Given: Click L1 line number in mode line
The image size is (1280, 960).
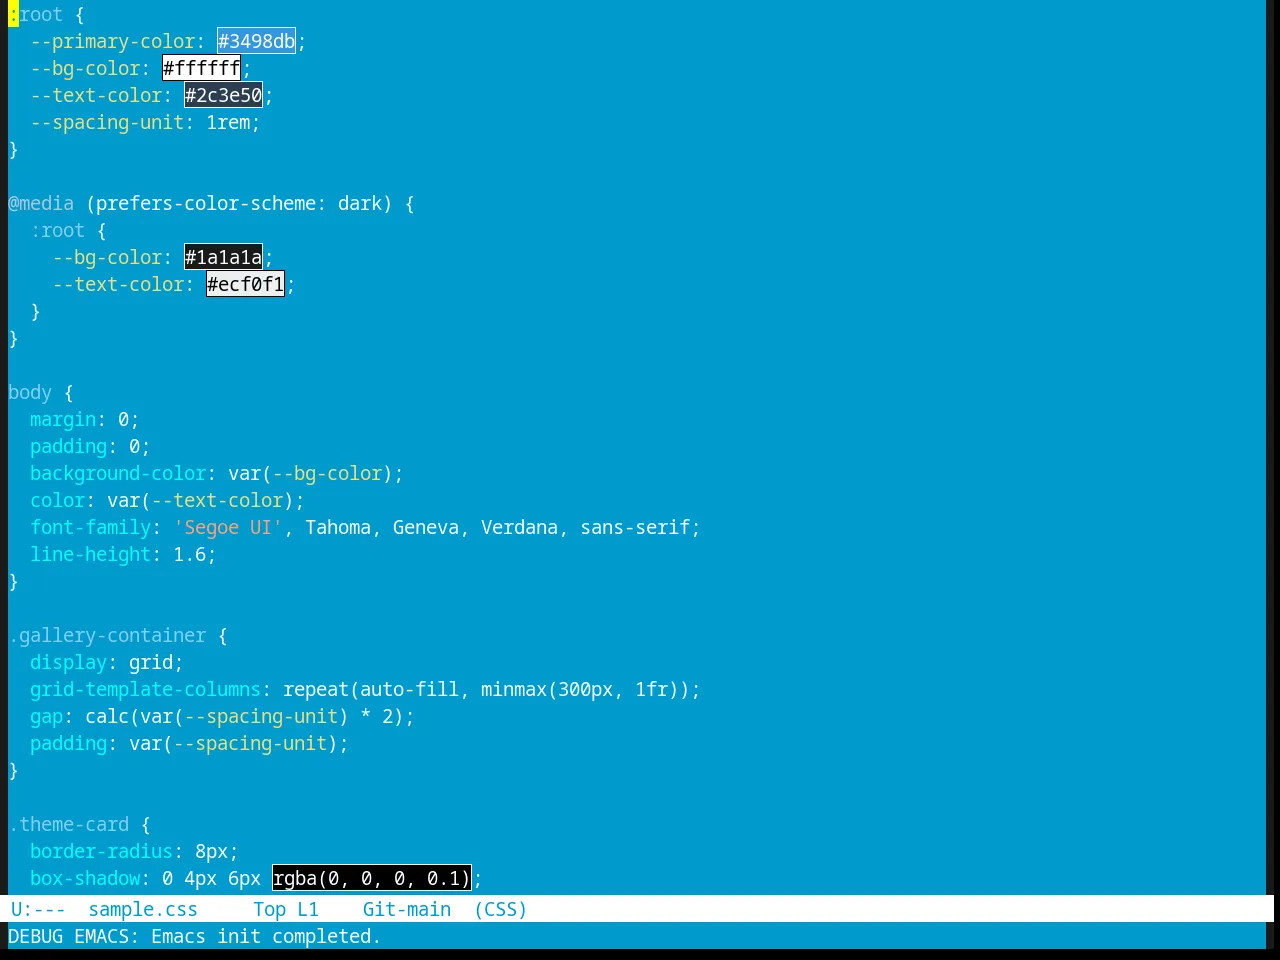Looking at the screenshot, I should point(307,909).
